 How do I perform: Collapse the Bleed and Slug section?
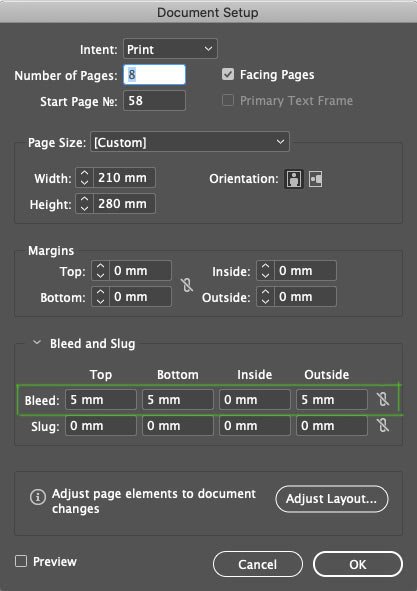pyautogui.click(x=37, y=343)
